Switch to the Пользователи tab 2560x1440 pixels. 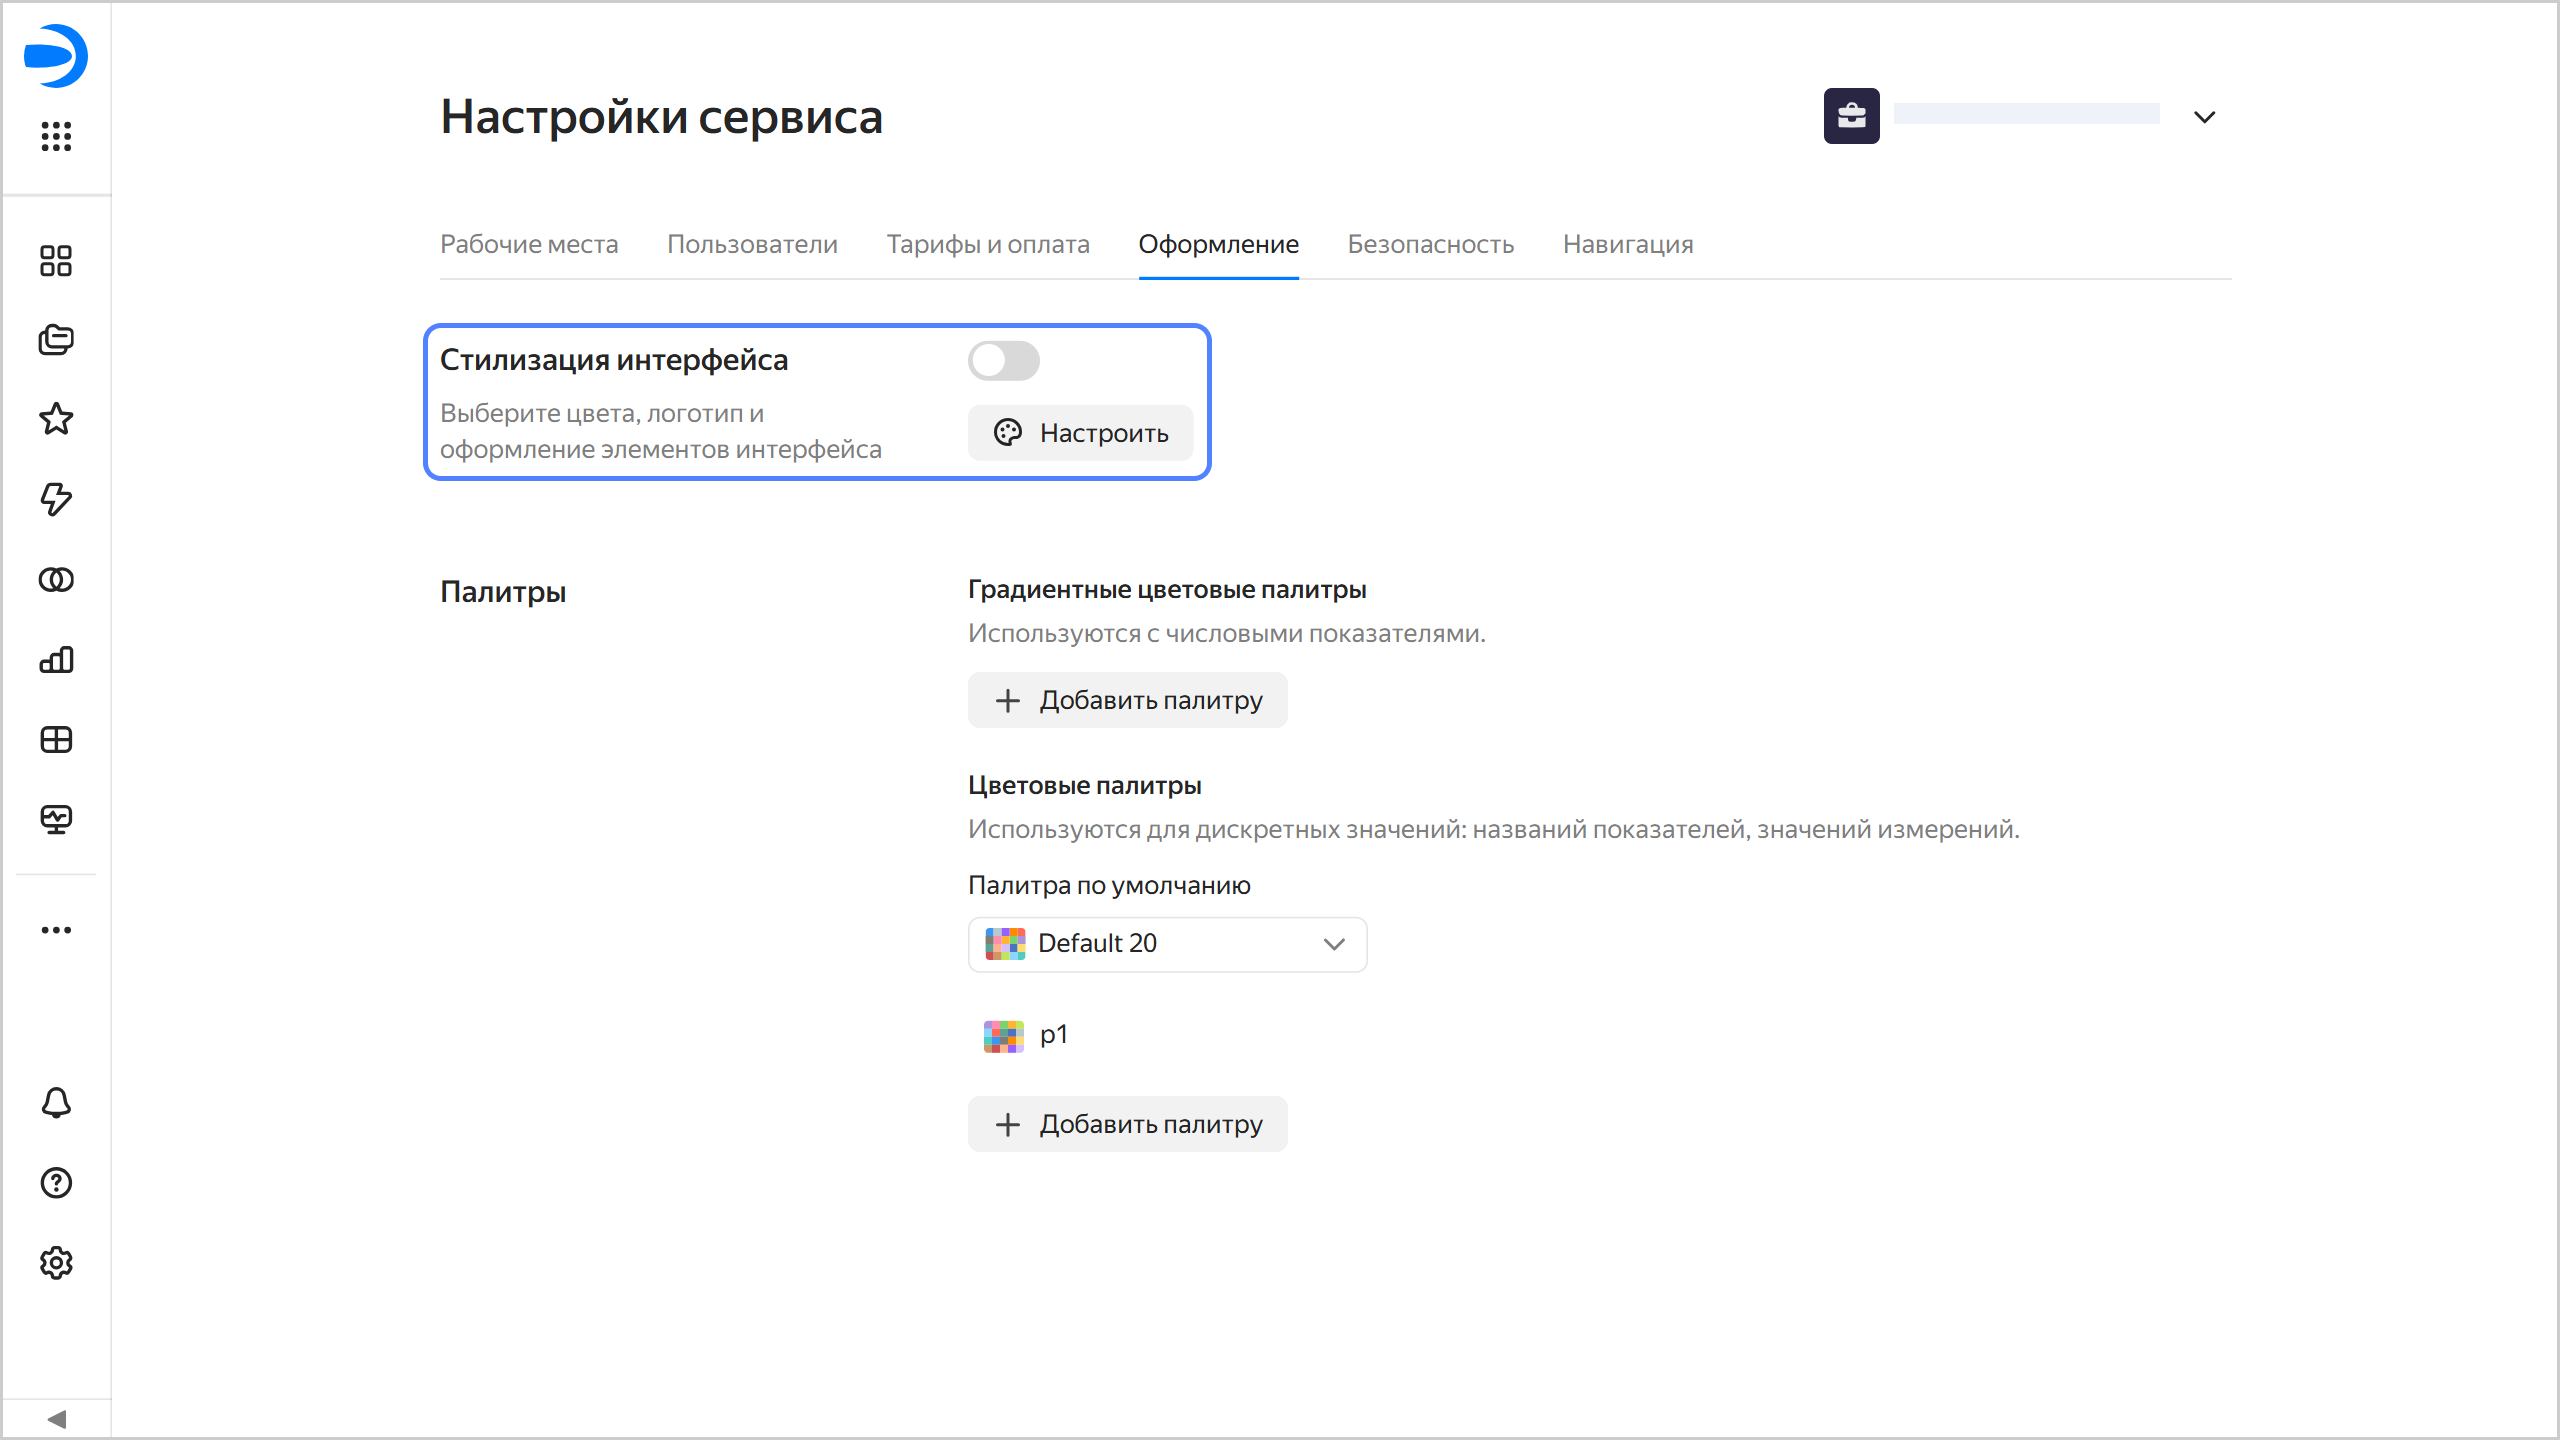(752, 244)
